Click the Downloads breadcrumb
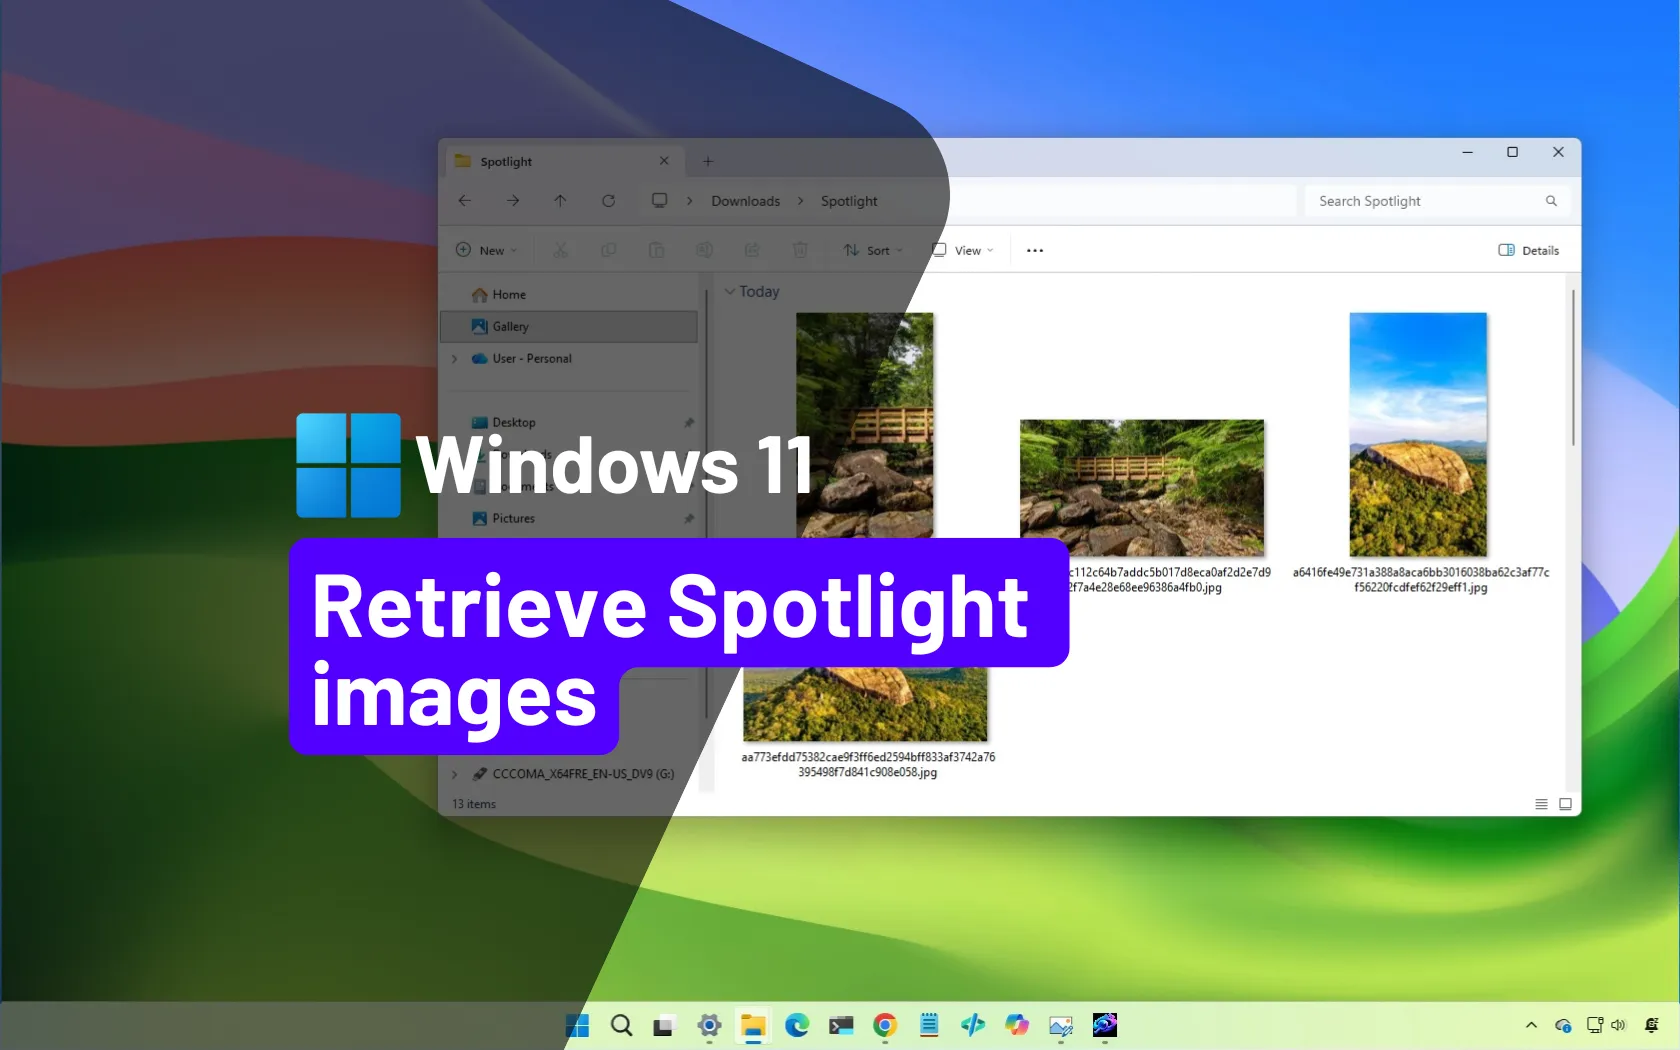Image resolution: width=1680 pixels, height=1050 pixels. 746,201
